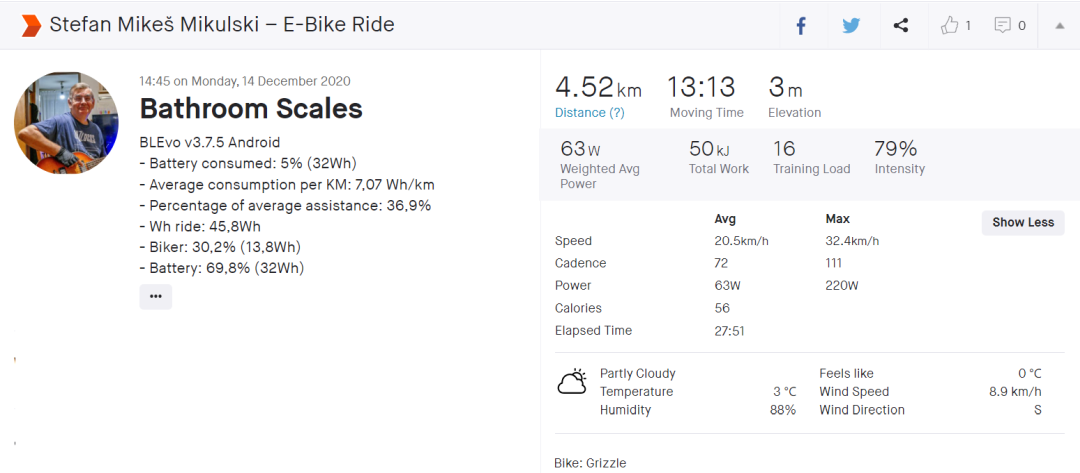Open comments via speech bubble icon
Image resolution: width=1080 pixels, height=473 pixels.
point(1003,26)
